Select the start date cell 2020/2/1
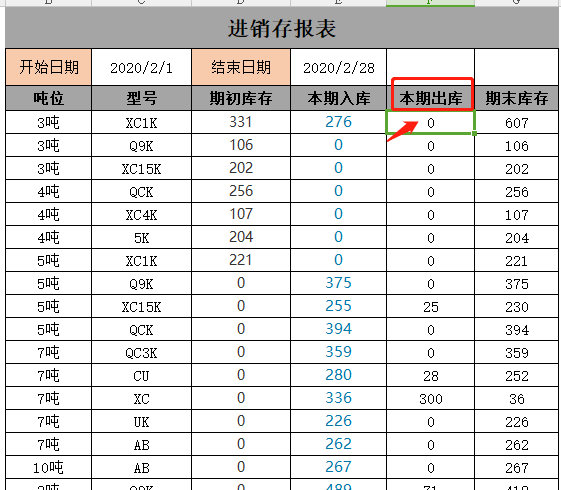 point(141,67)
